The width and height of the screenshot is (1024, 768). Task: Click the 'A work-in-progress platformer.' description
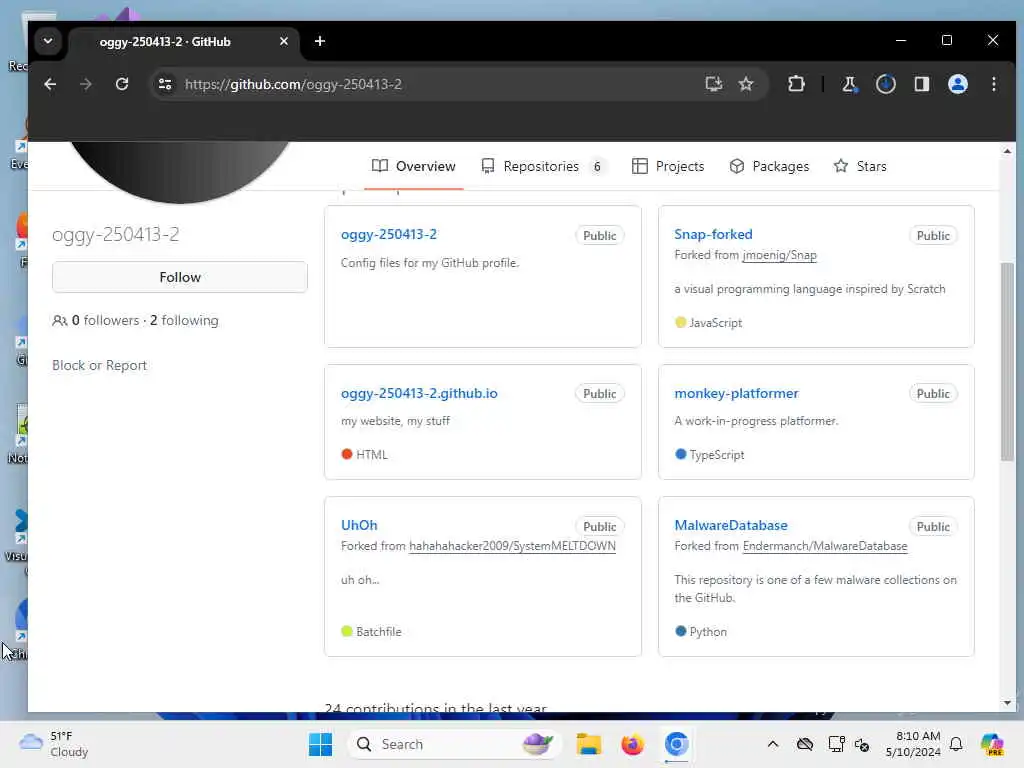[756, 421]
